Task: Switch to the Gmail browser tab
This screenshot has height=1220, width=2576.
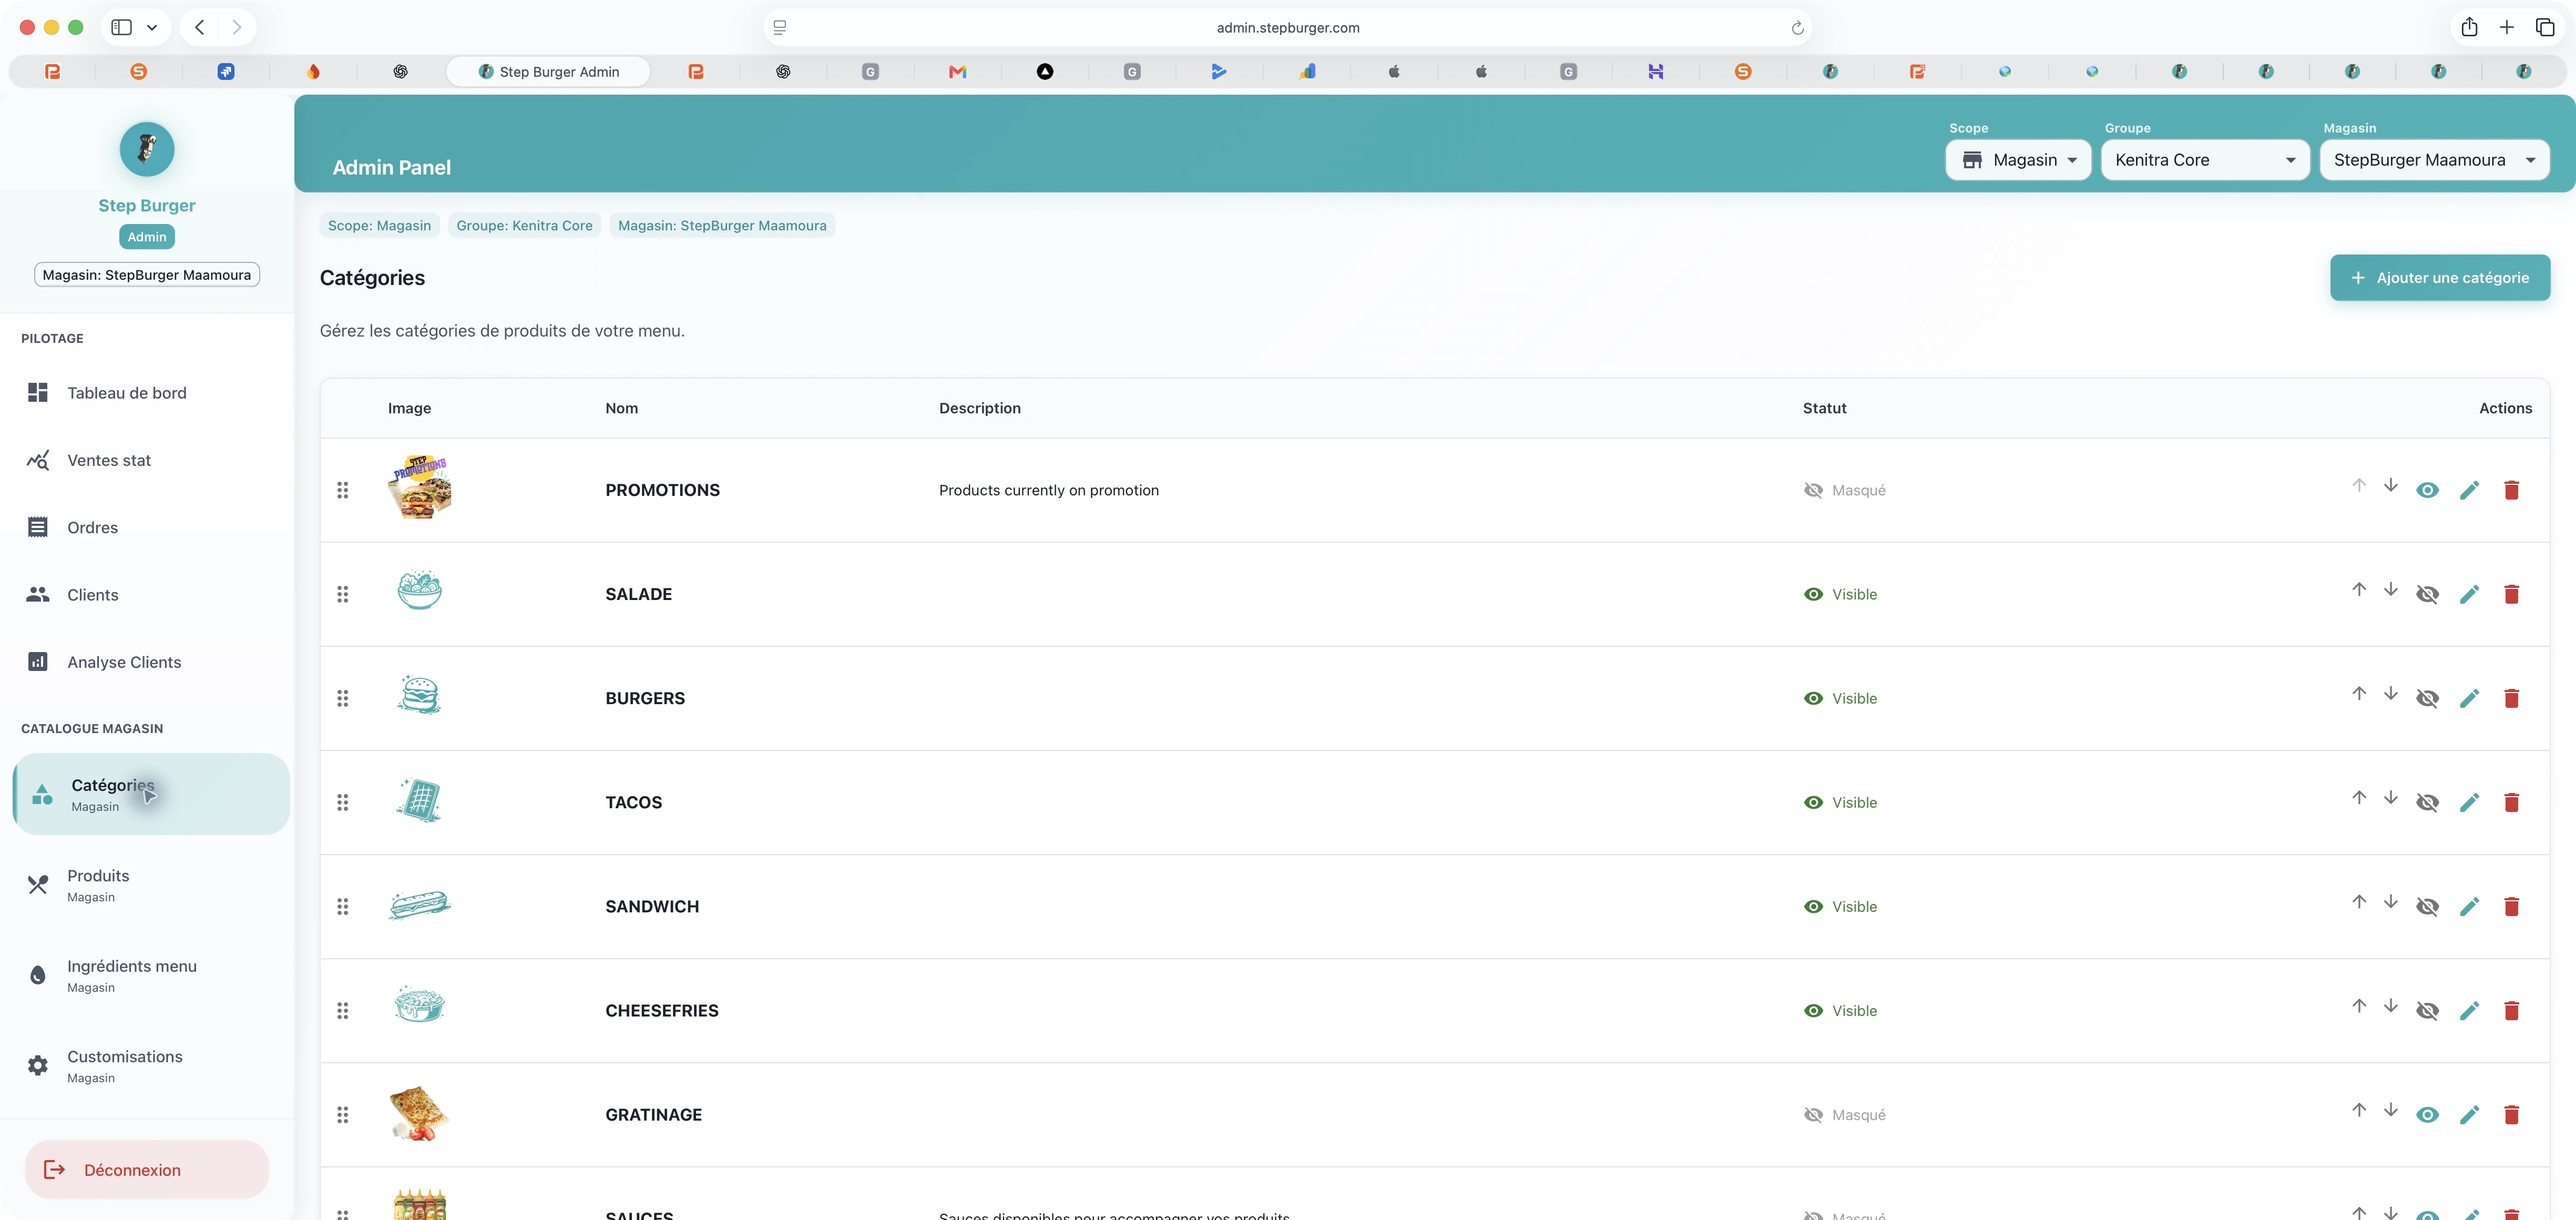Action: point(957,71)
